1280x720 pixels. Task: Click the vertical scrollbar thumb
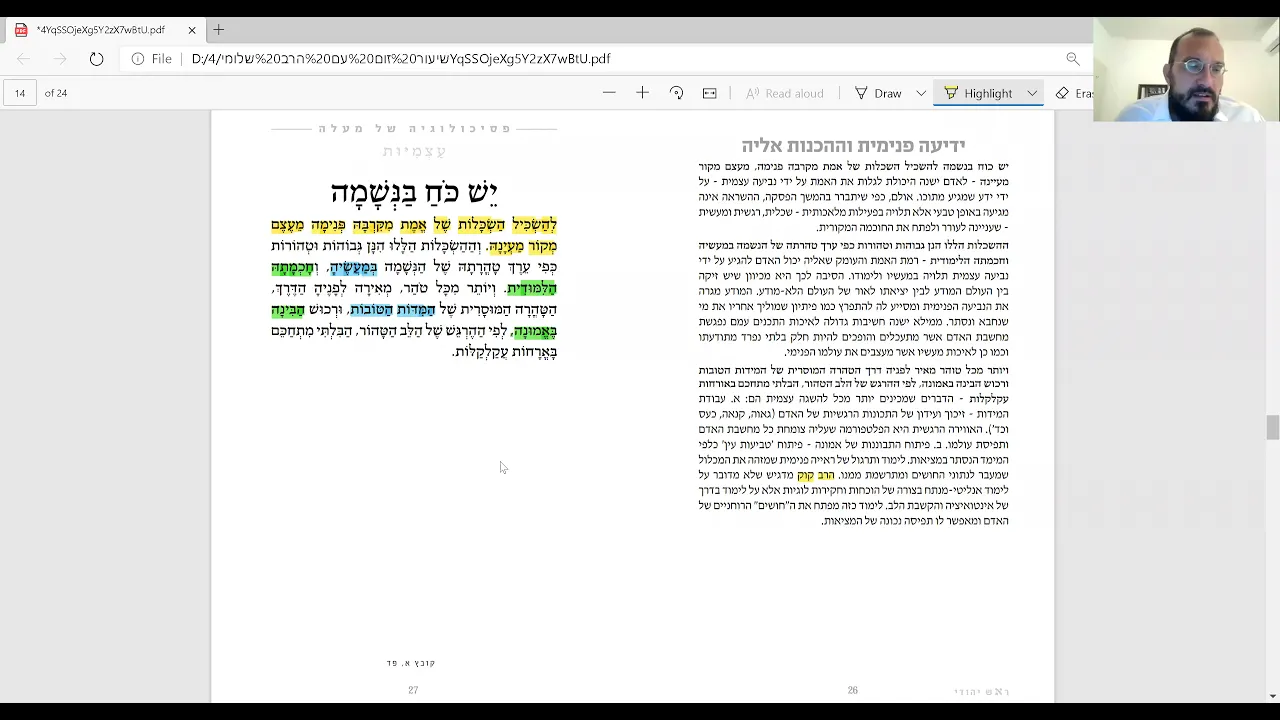click(x=1272, y=427)
